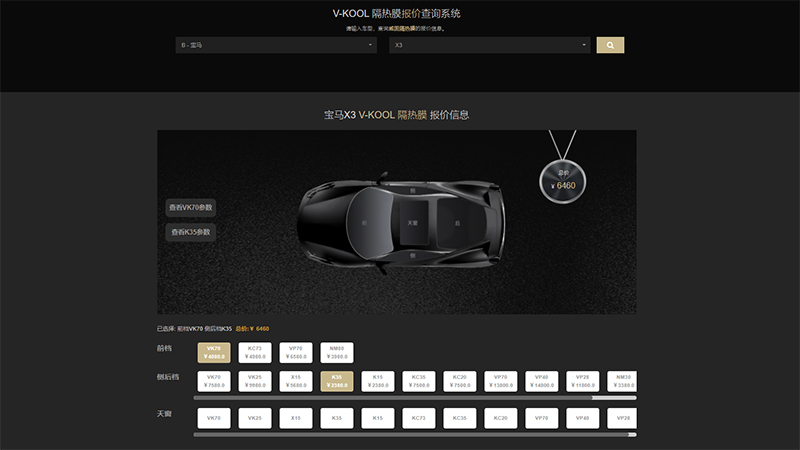800x450 pixels.
Task: Click 查看K35参数 button
Action: [x=191, y=232]
